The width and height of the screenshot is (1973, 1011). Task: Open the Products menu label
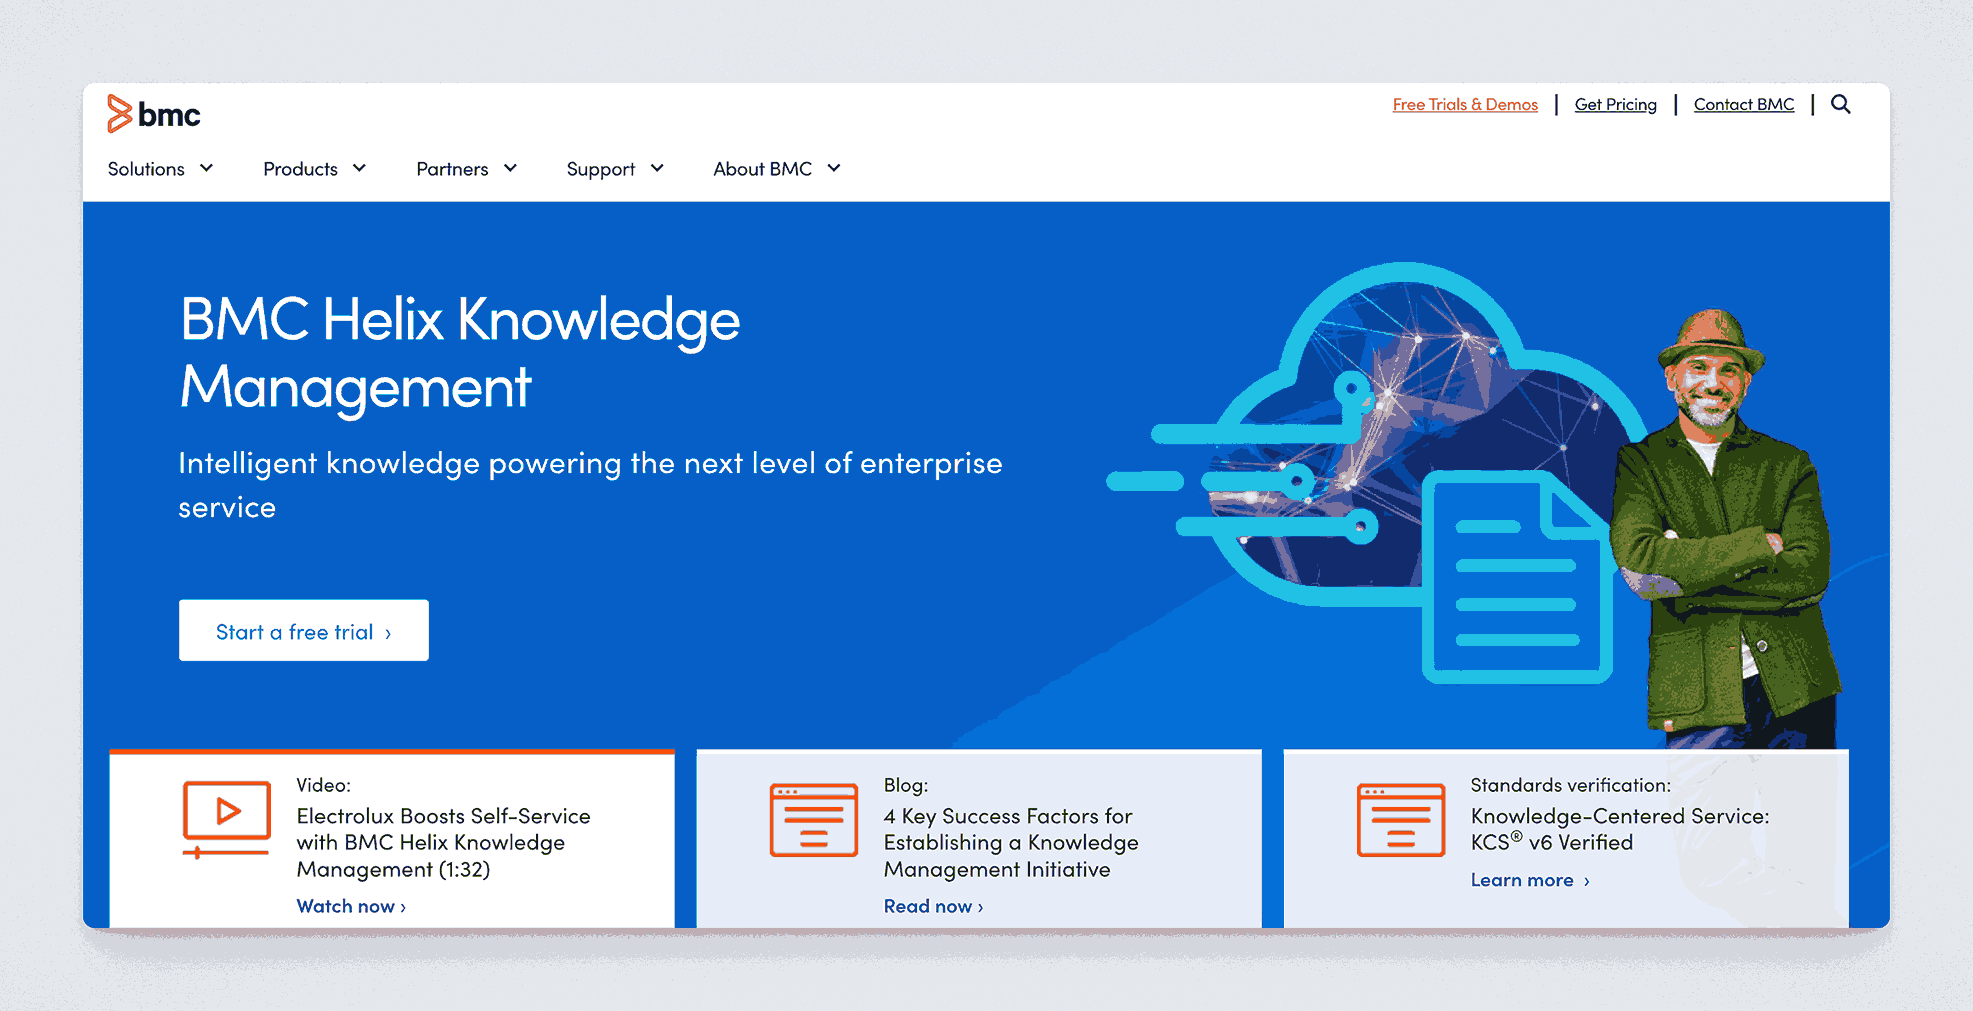(300, 169)
